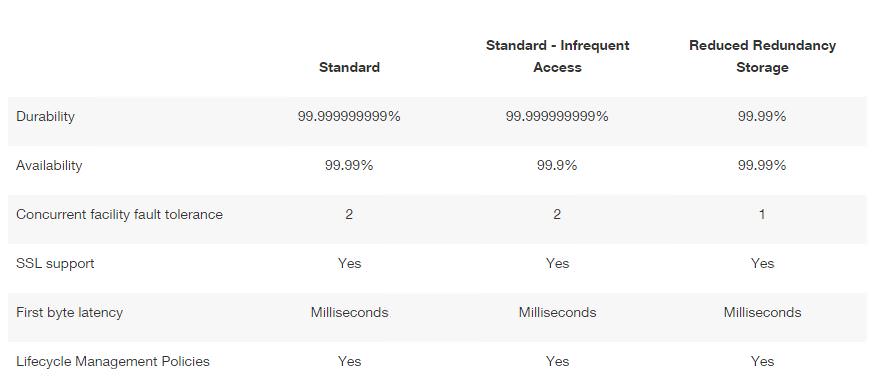The width and height of the screenshot is (875, 388).
Task: Click Standard durability value 99.999999999%
Action: [349, 117]
